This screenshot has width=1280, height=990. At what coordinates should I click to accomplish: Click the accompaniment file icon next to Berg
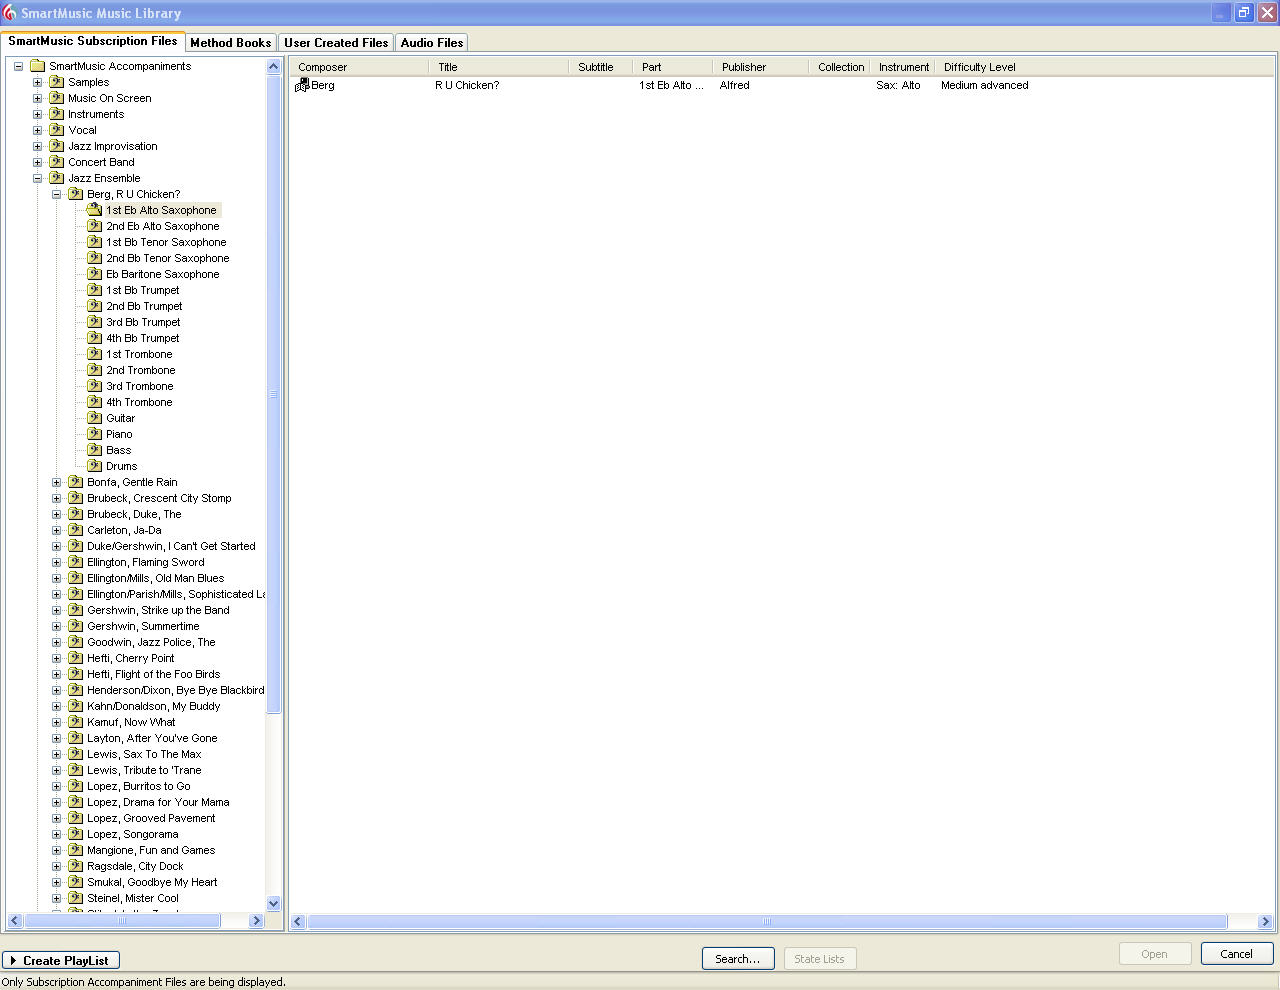[302, 85]
